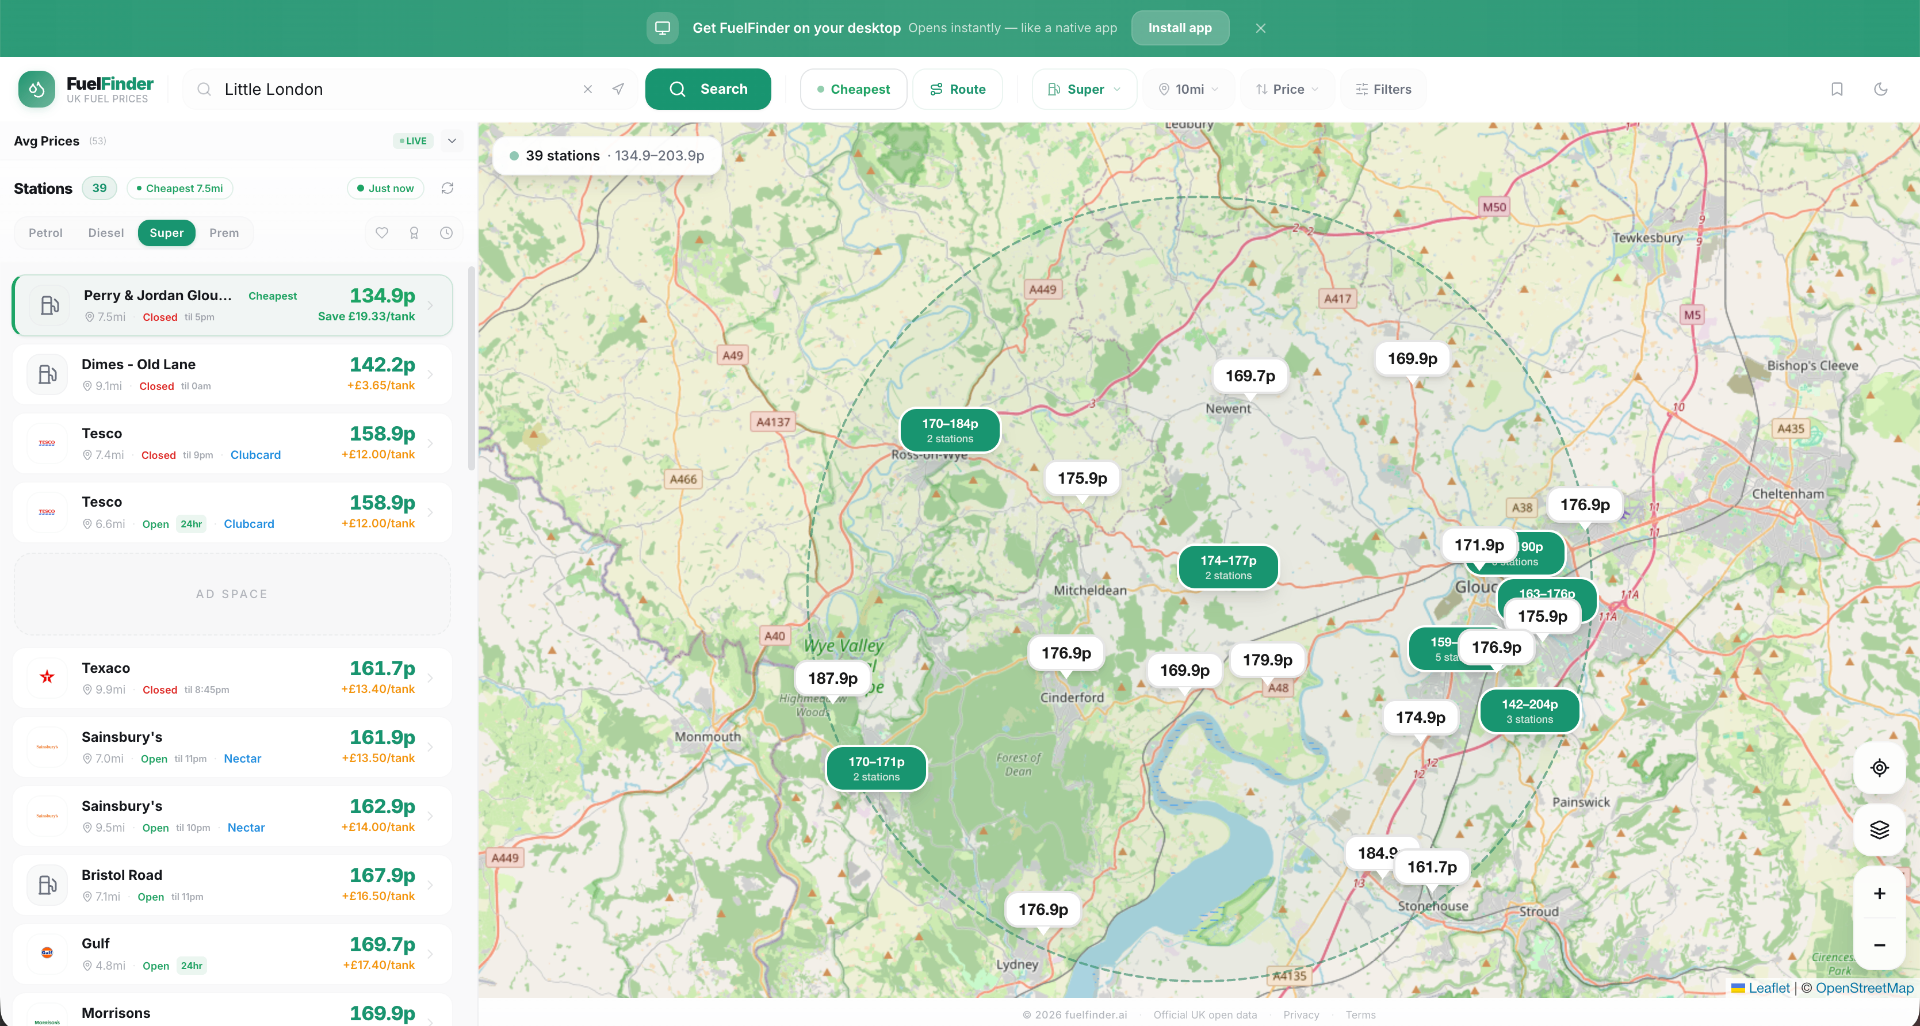The height and width of the screenshot is (1026, 1920).
Task: Open the 10mi radius dropdown
Action: pyautogui.click(x=1189, y=89)
